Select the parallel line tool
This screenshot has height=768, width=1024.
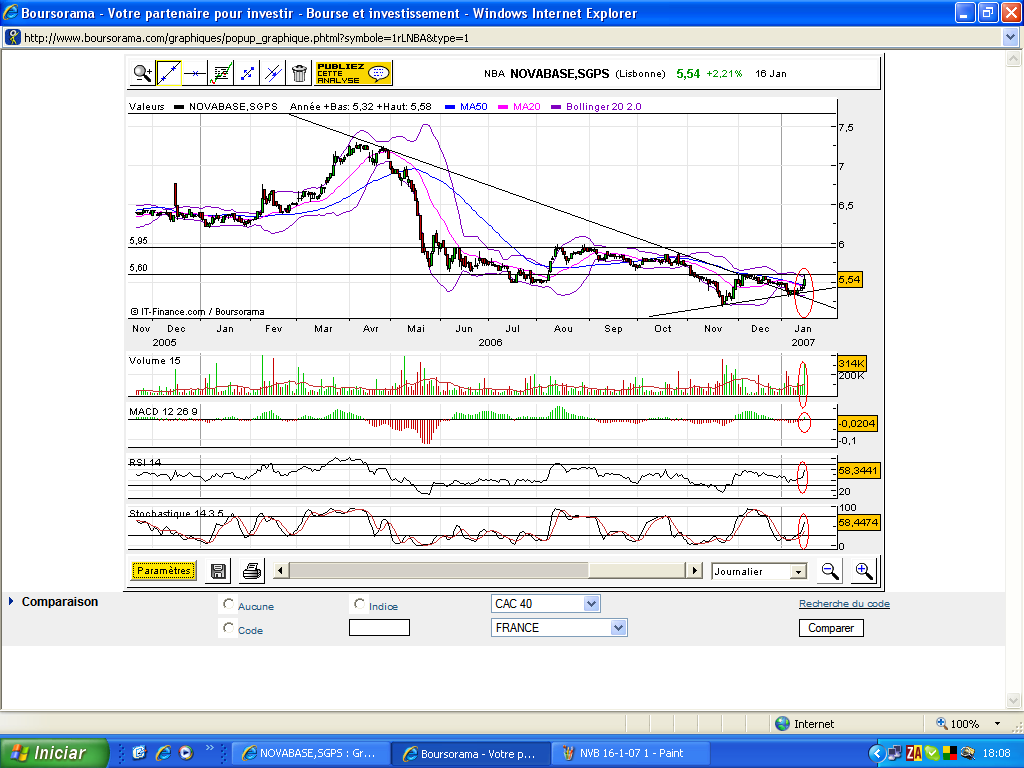point(273,73)
